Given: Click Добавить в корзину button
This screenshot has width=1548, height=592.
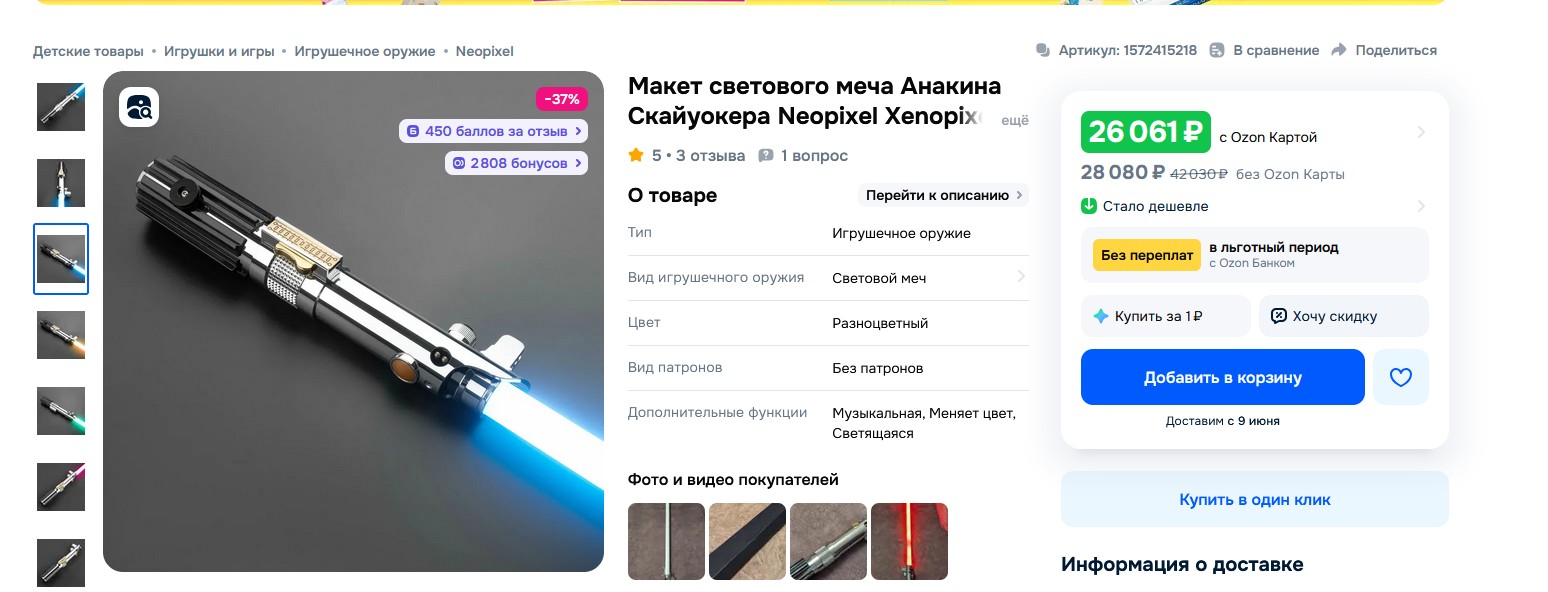Looking at the screenshot, I should (x=1223, y=377).
